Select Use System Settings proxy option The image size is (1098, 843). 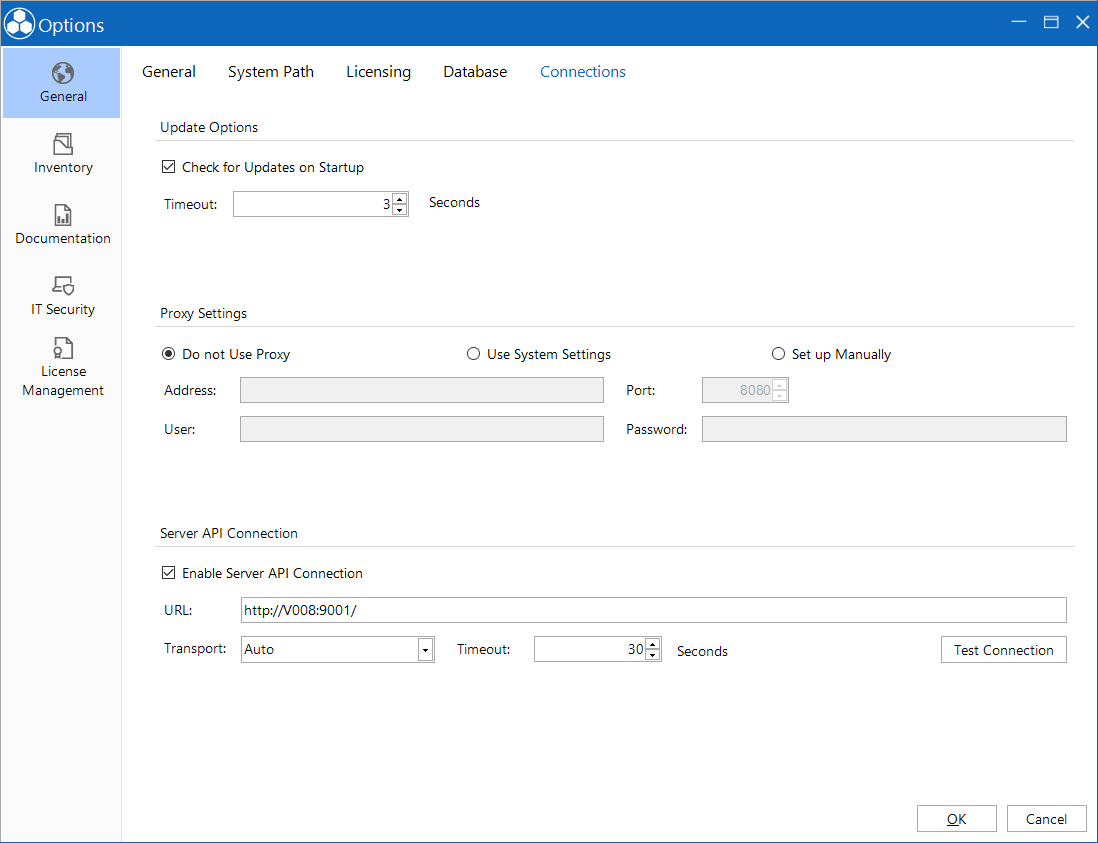pos(473,354)
